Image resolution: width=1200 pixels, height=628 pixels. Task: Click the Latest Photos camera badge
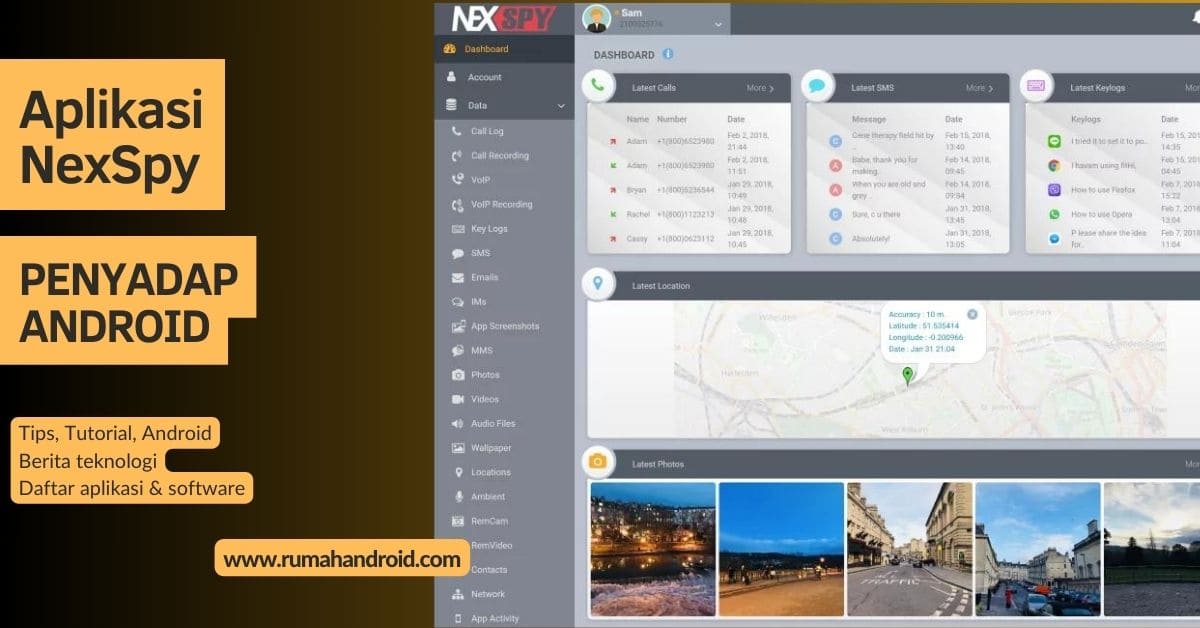pyautogui.click(x=598, y=461)
